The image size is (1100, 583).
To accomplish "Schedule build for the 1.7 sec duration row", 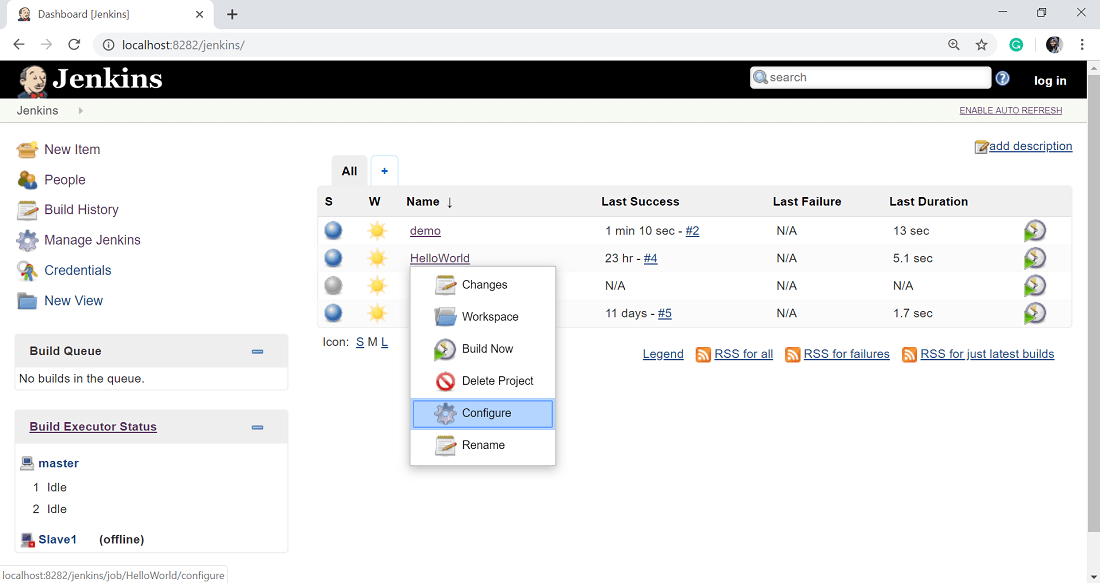I will (x=1034, y=313).
